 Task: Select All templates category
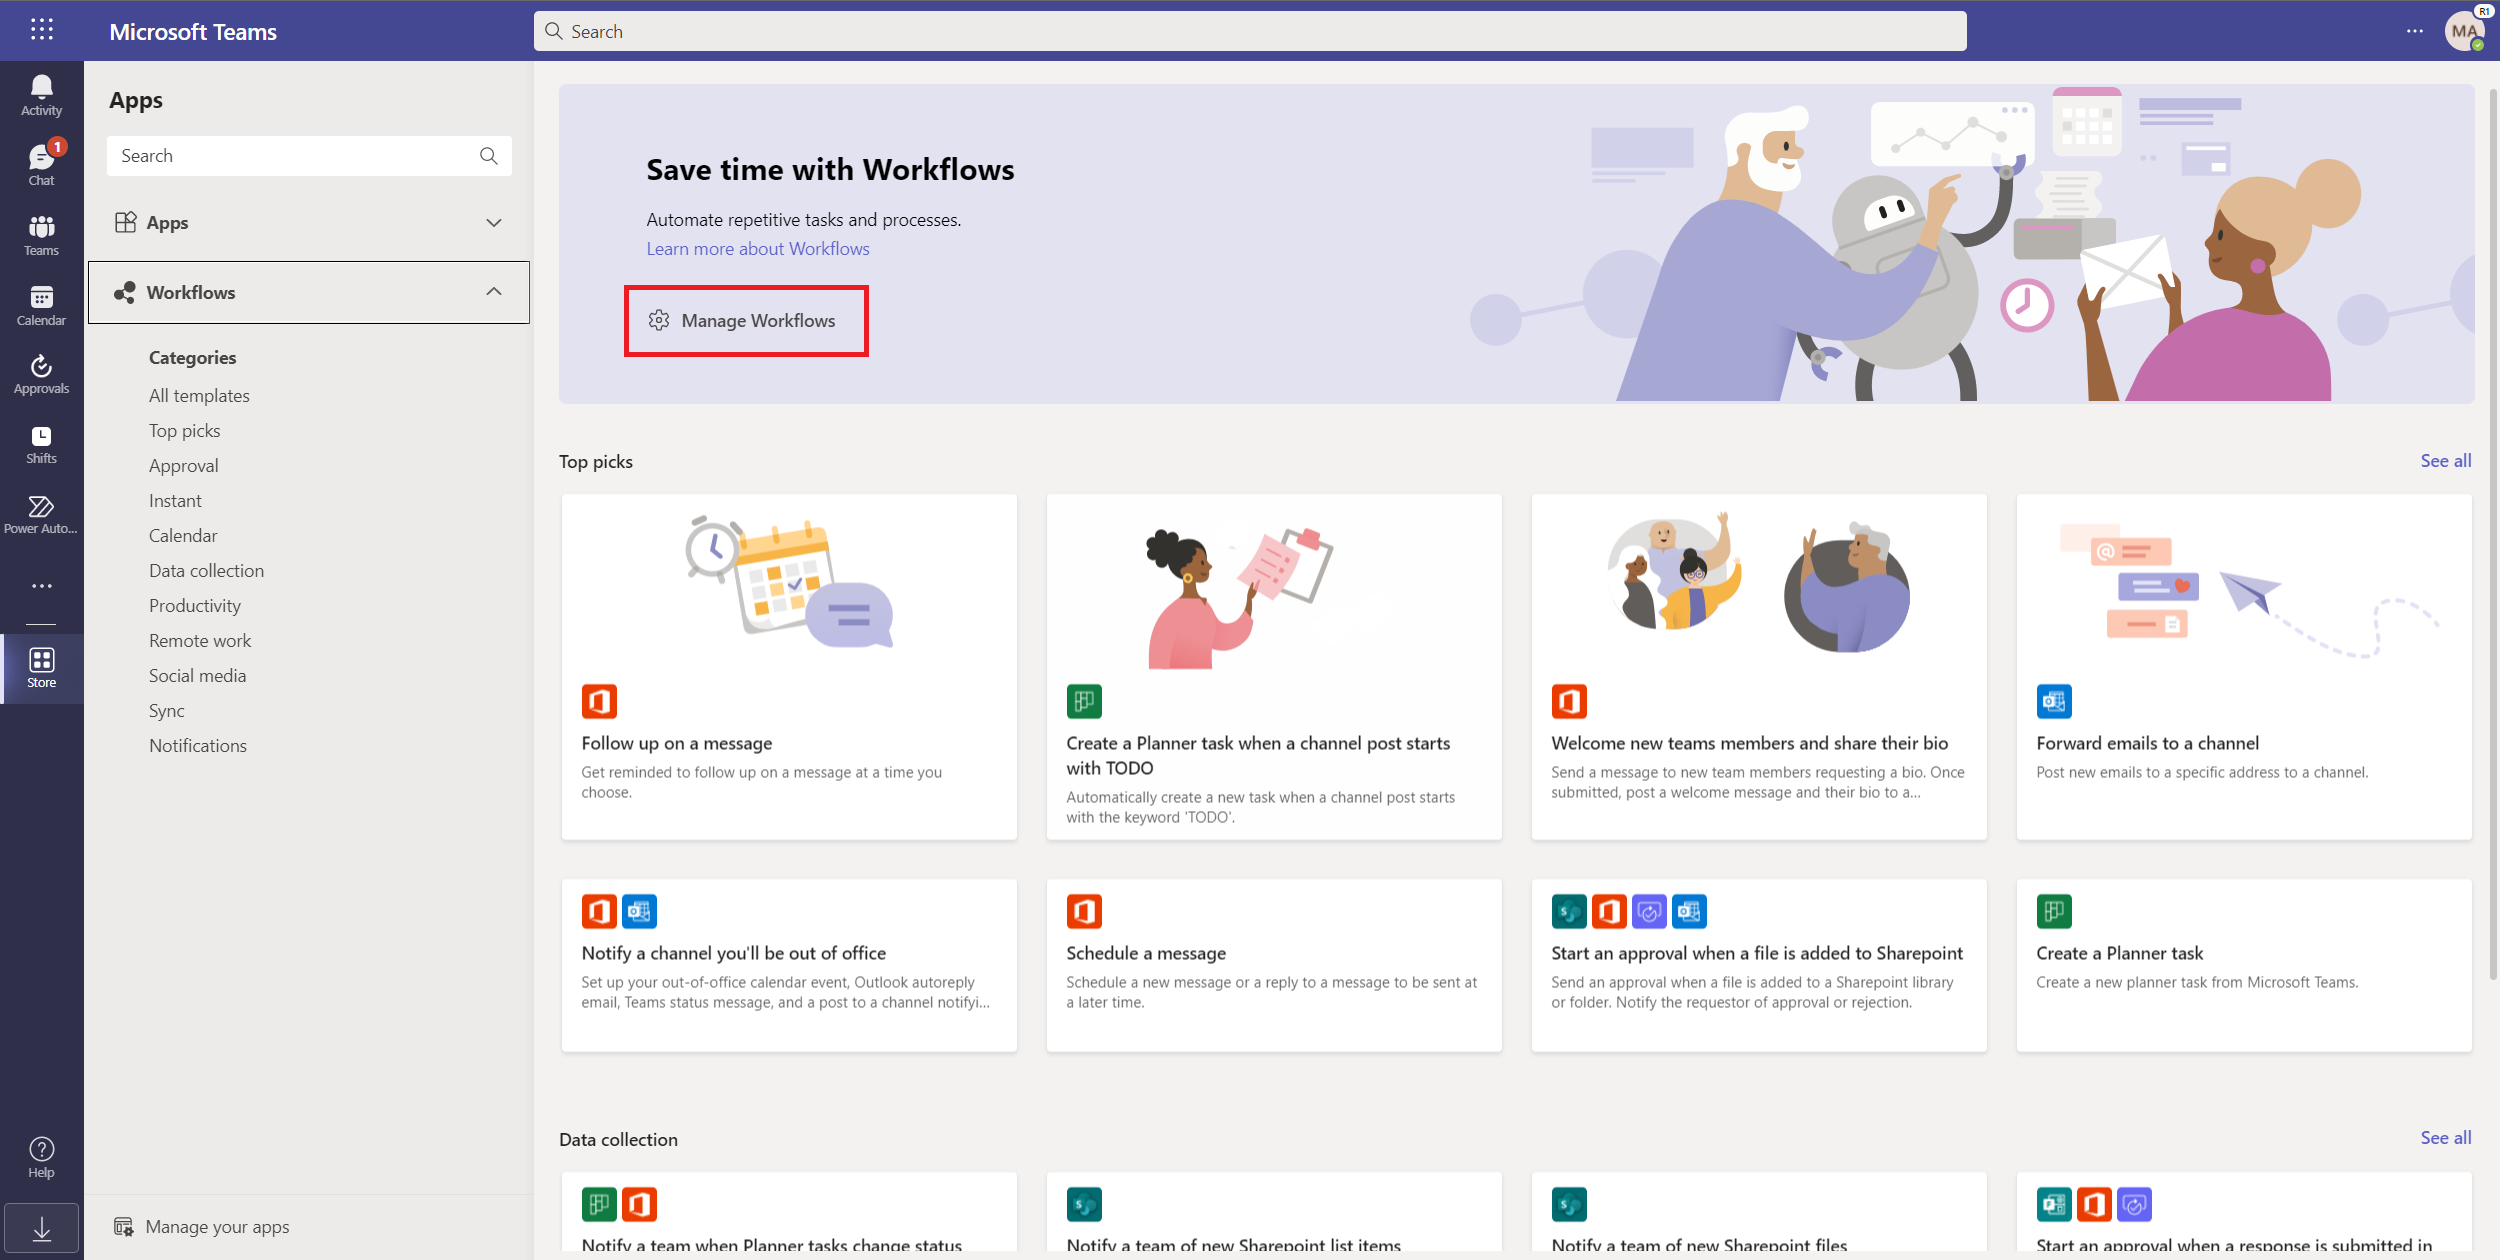pos(198,394)
